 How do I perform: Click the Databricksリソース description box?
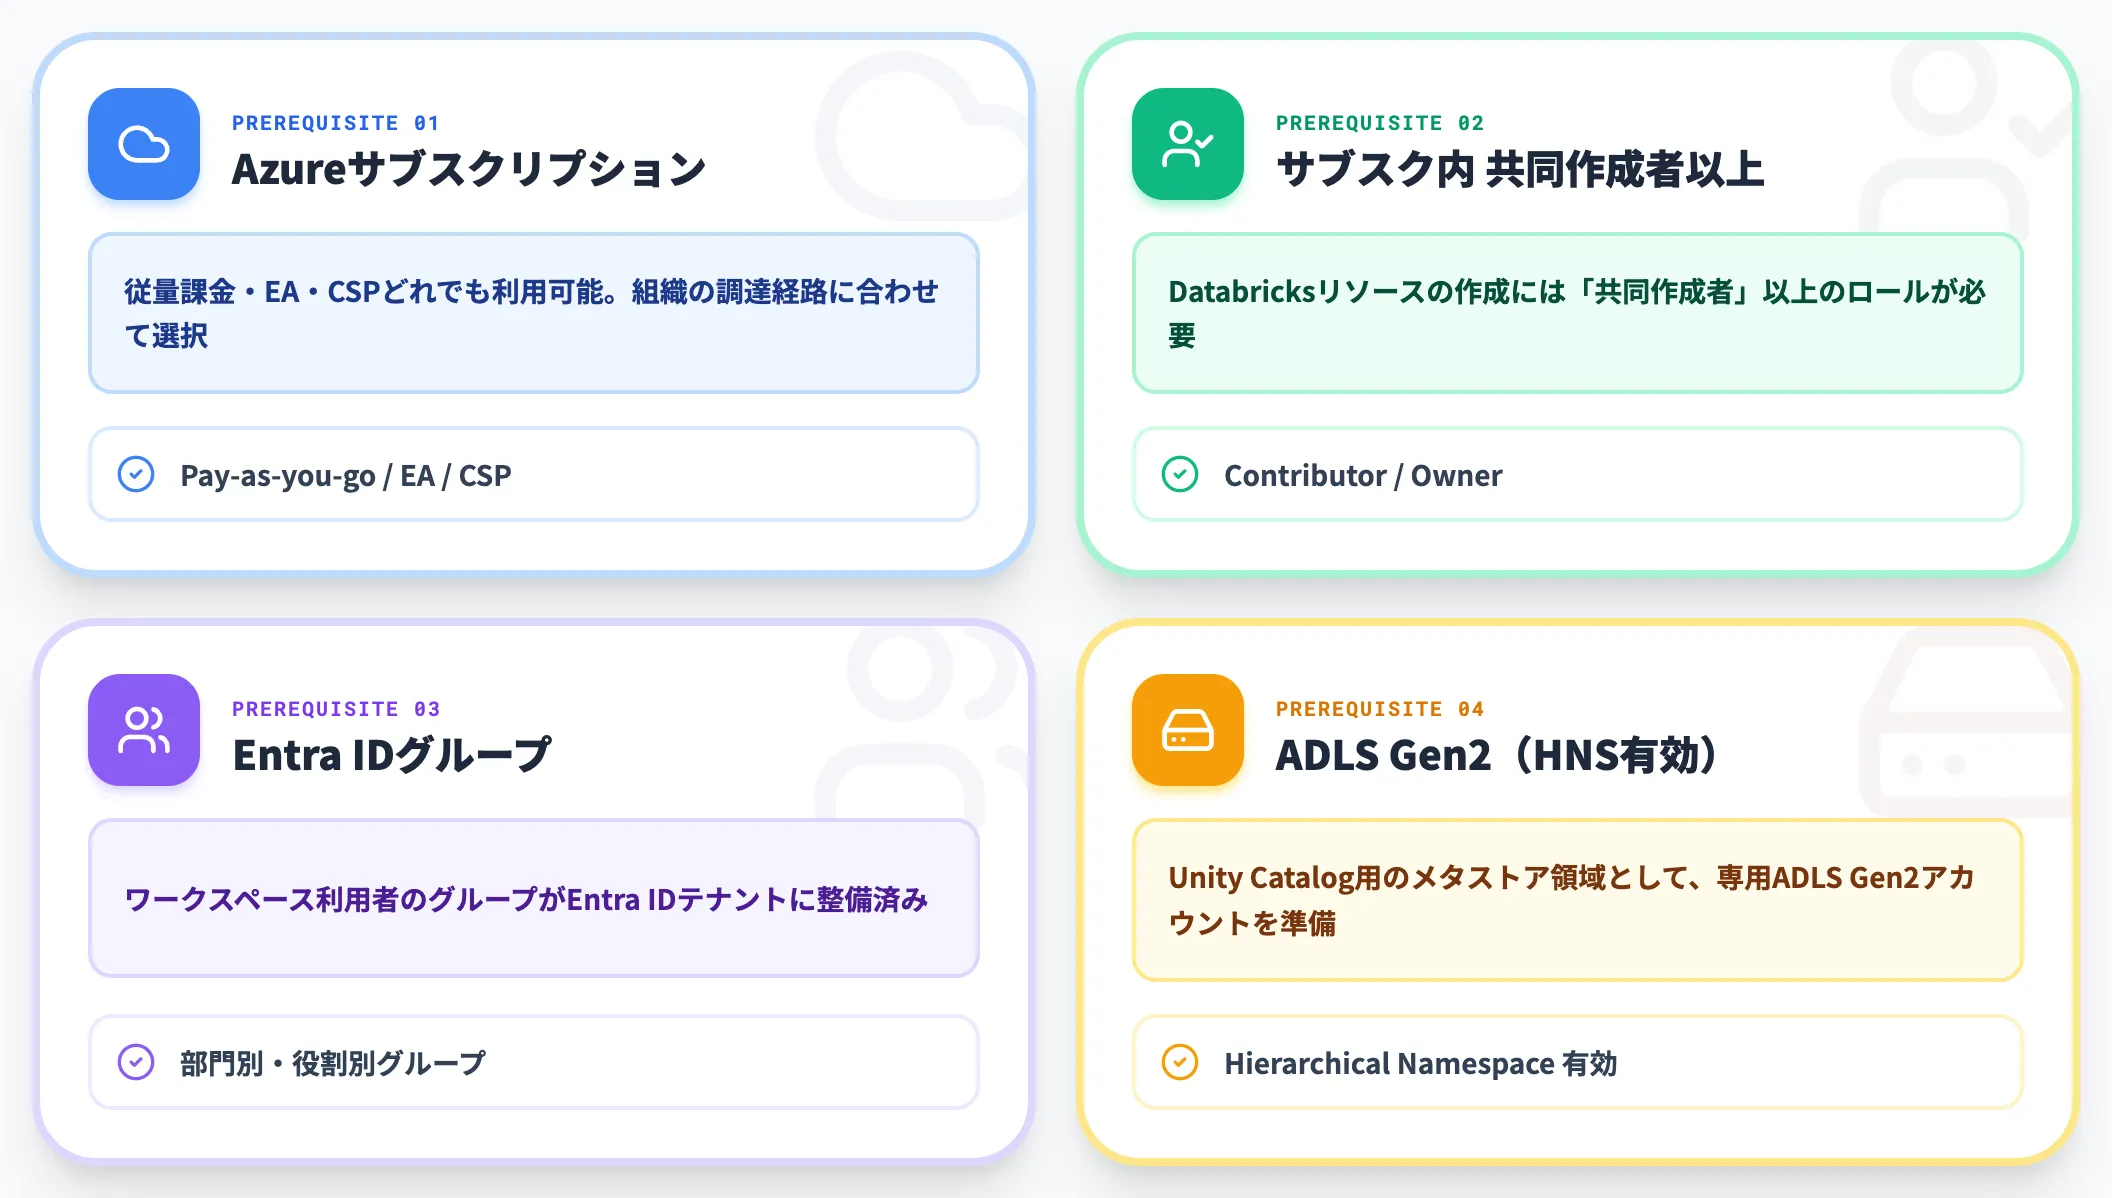[1578, 313]
